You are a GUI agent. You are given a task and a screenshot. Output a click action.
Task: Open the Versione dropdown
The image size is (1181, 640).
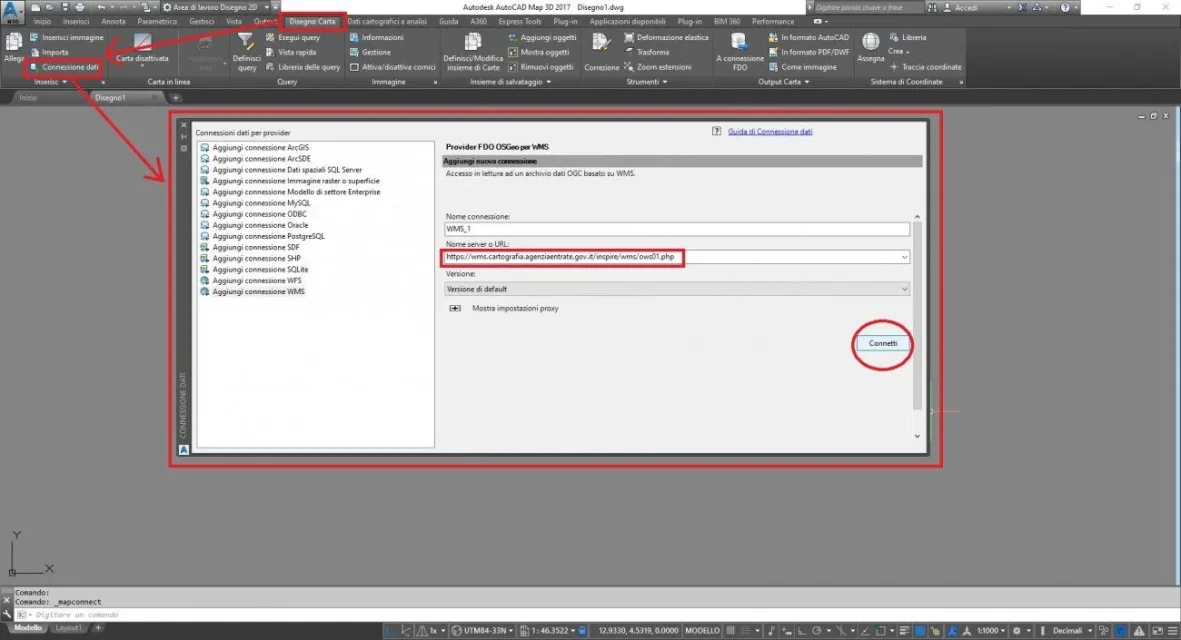coord(904,289)
